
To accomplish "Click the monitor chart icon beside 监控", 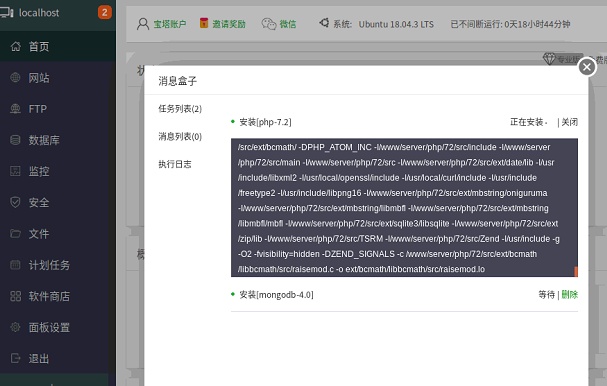I will (15, 171).
